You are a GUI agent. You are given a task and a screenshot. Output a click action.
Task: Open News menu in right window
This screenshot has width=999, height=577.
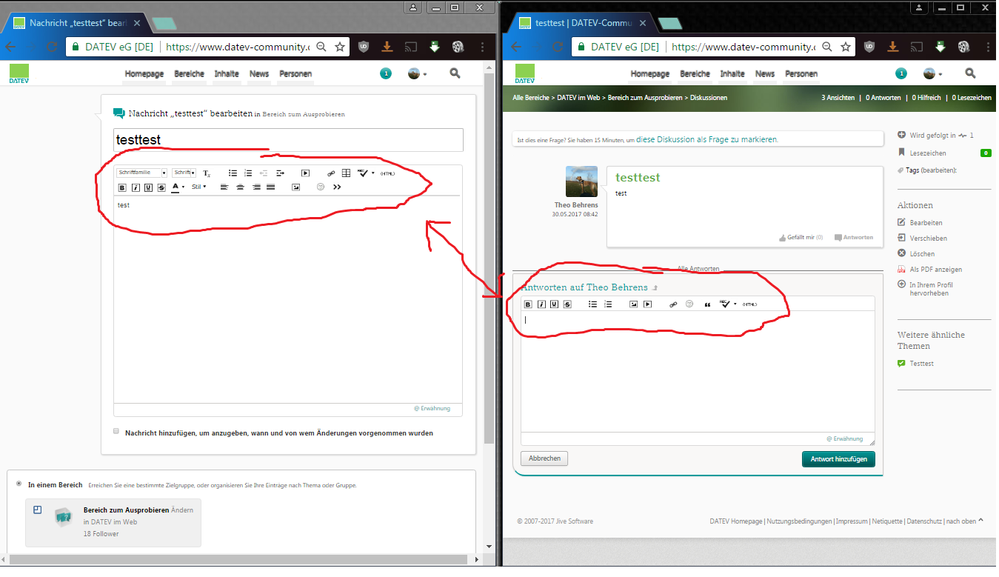(x=765, y=74)
